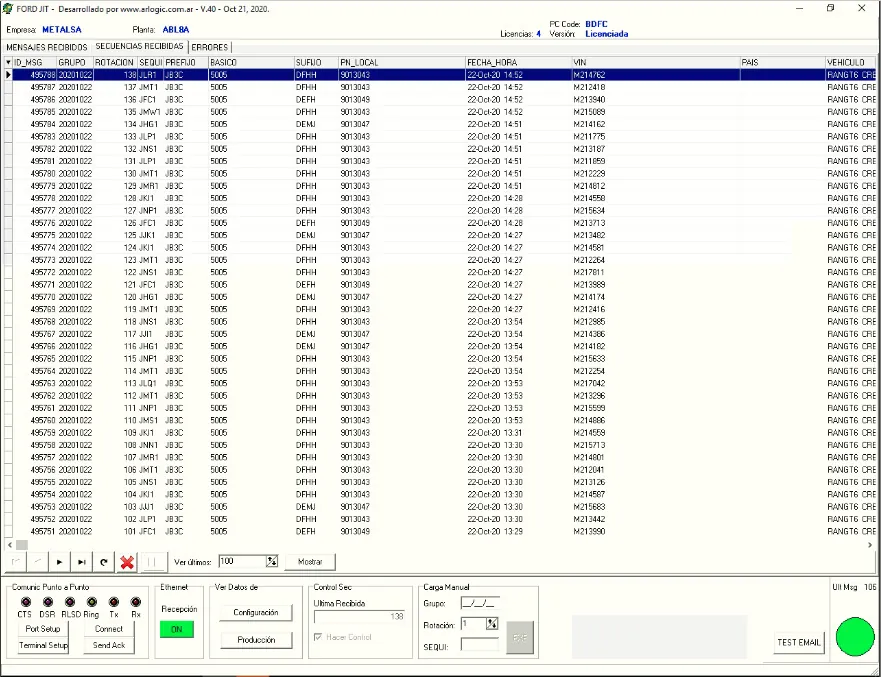Image resolution: width=881 pixels, height=677 pixels.
Task: Sort by ROTACION column header
Action: pos(115,62)
